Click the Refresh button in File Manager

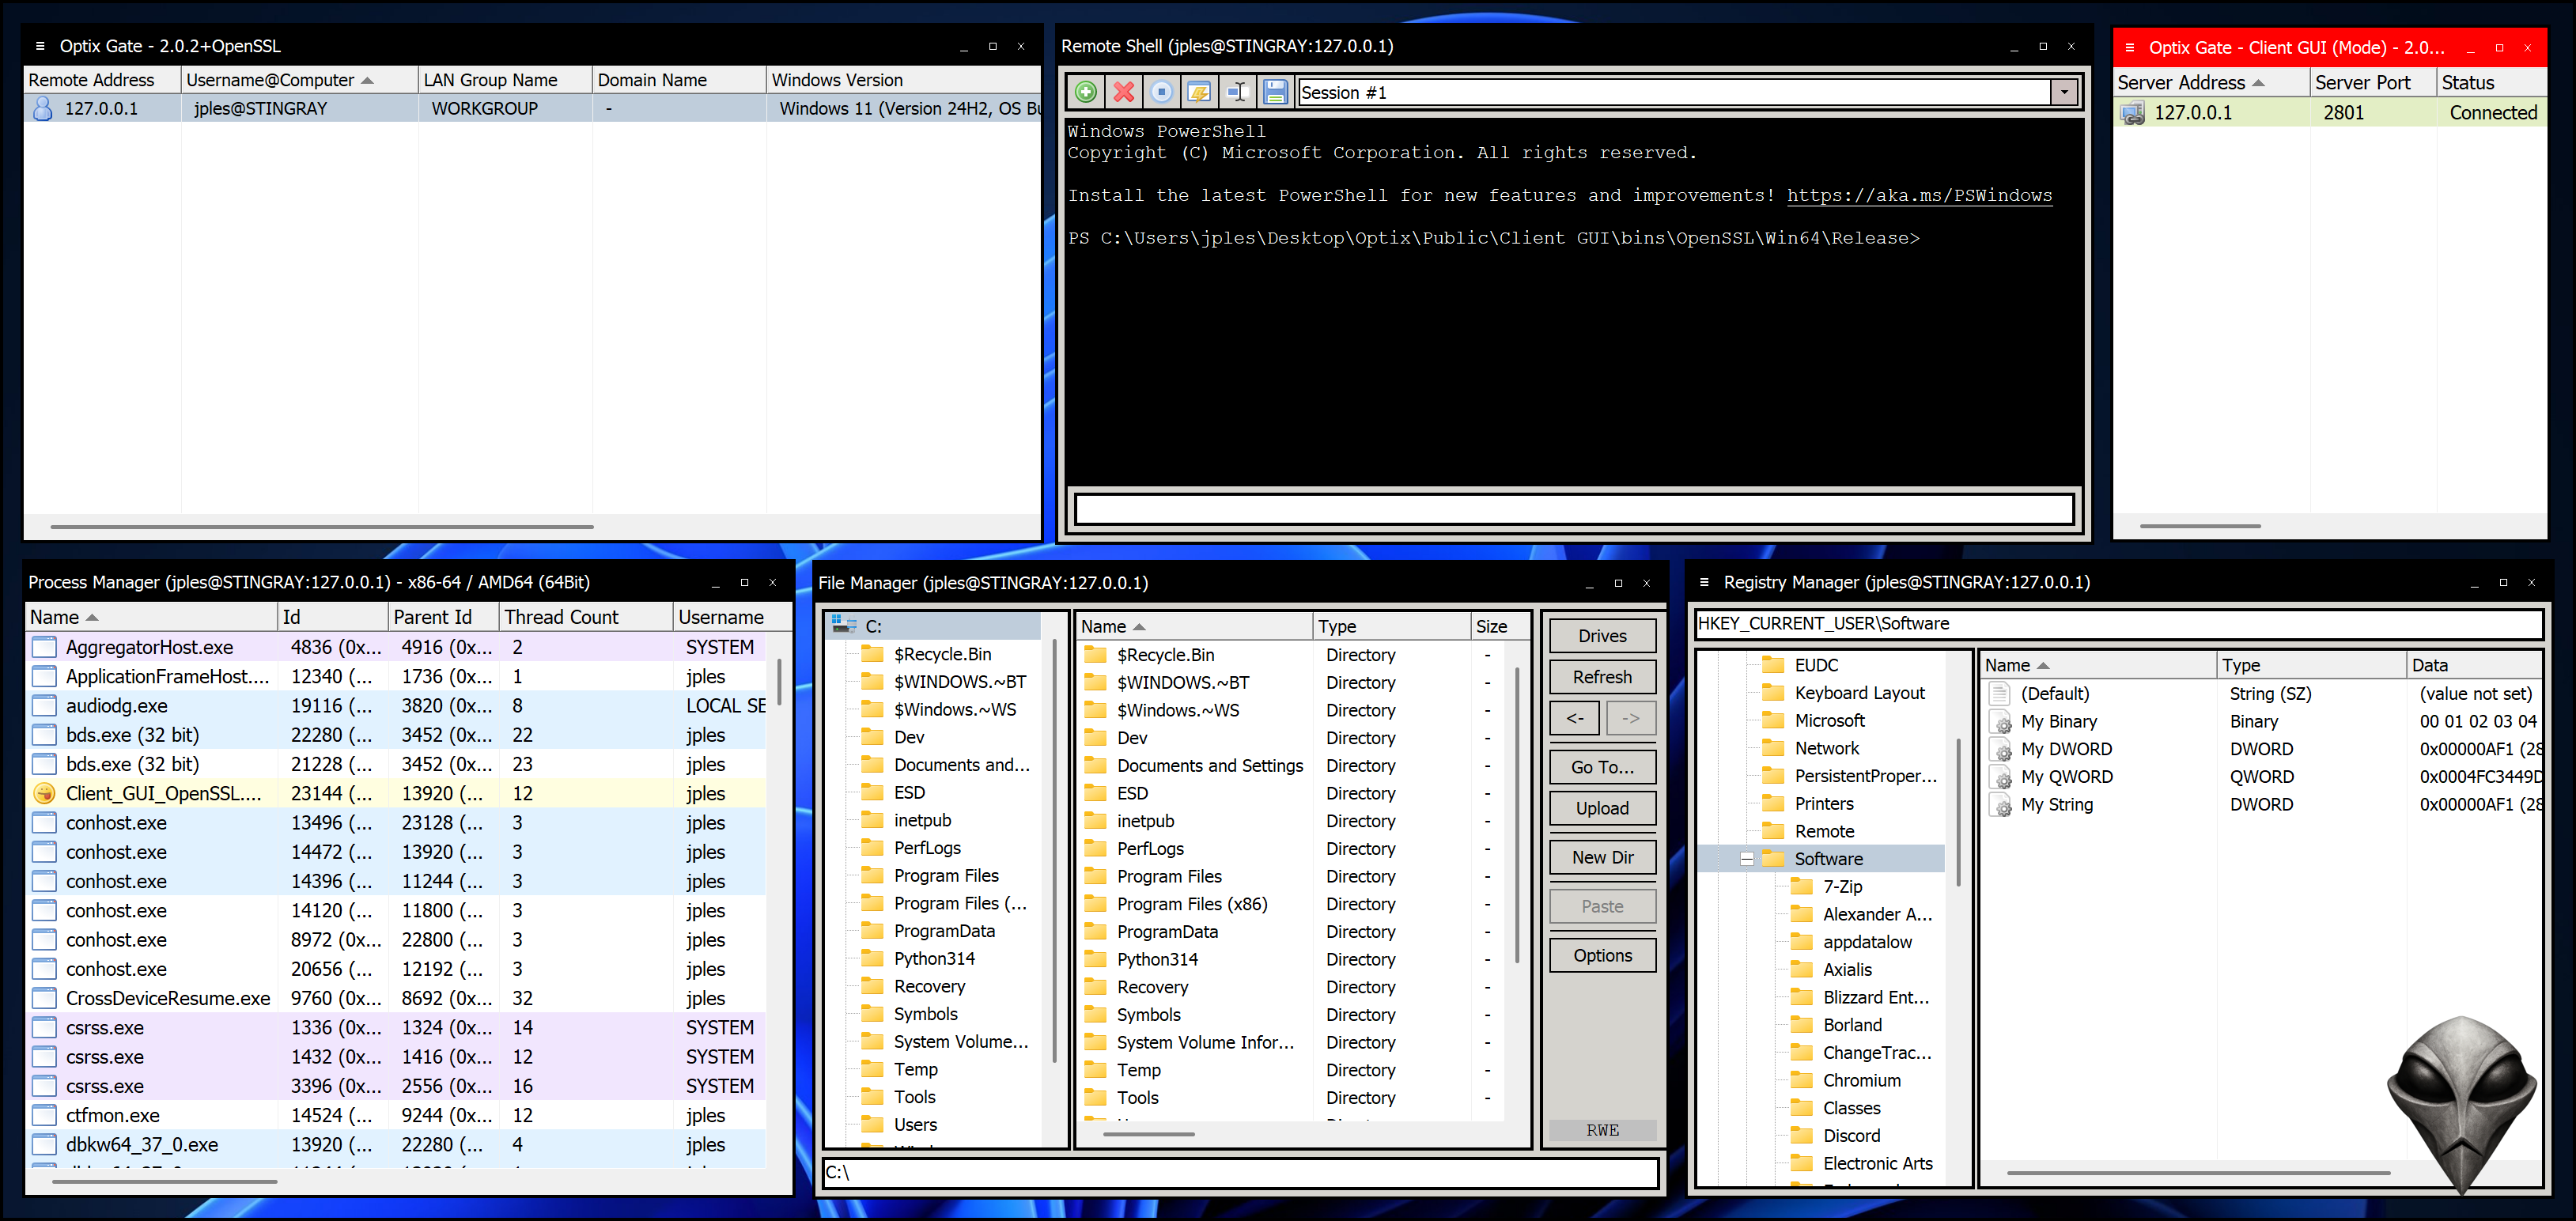[1602, 677]
